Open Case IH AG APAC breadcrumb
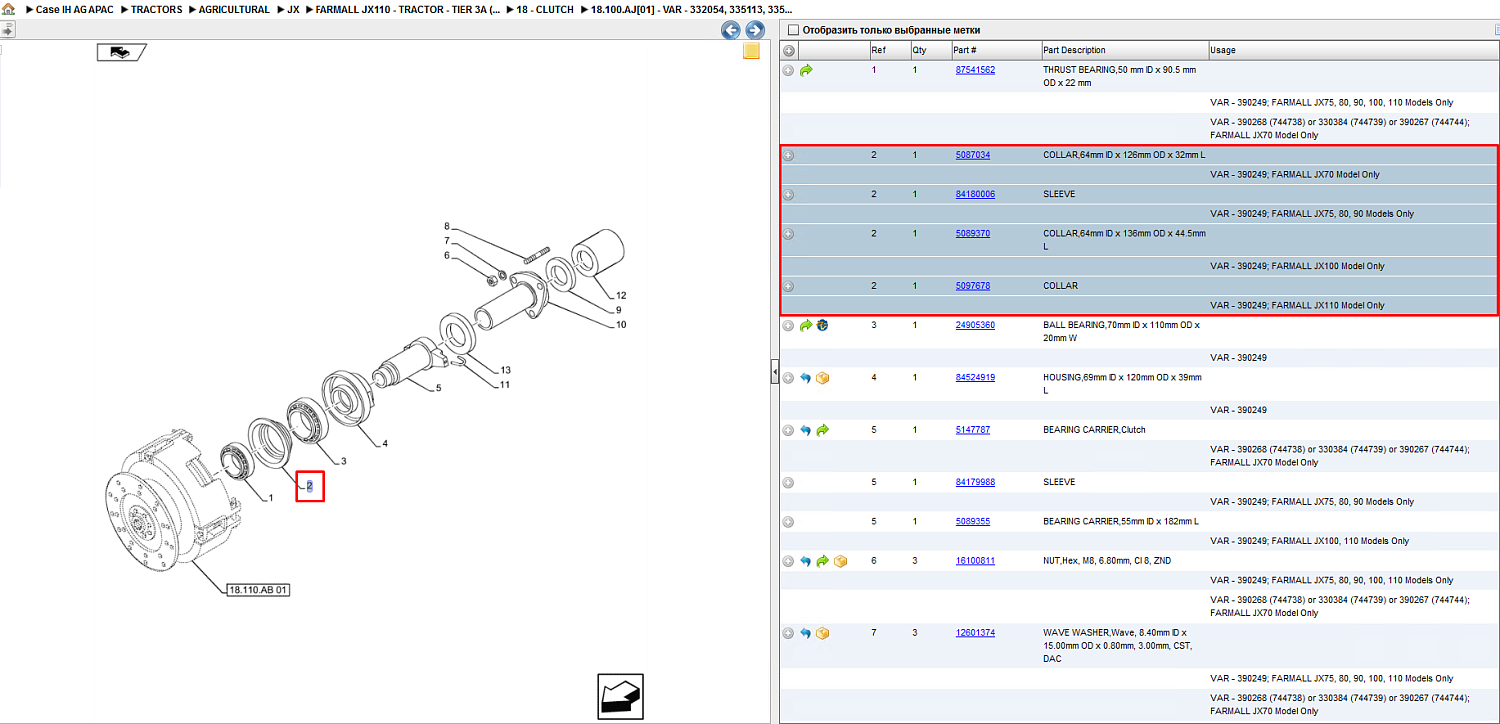Viewport: 1500px width, 724px height. pos(75,9)
